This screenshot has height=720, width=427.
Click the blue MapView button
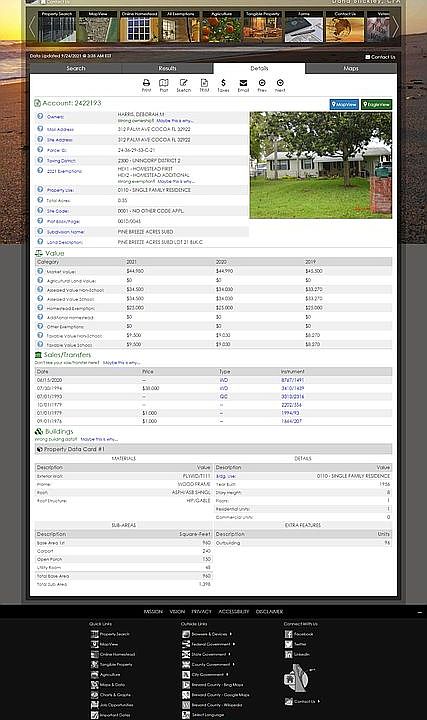(344, 104)
